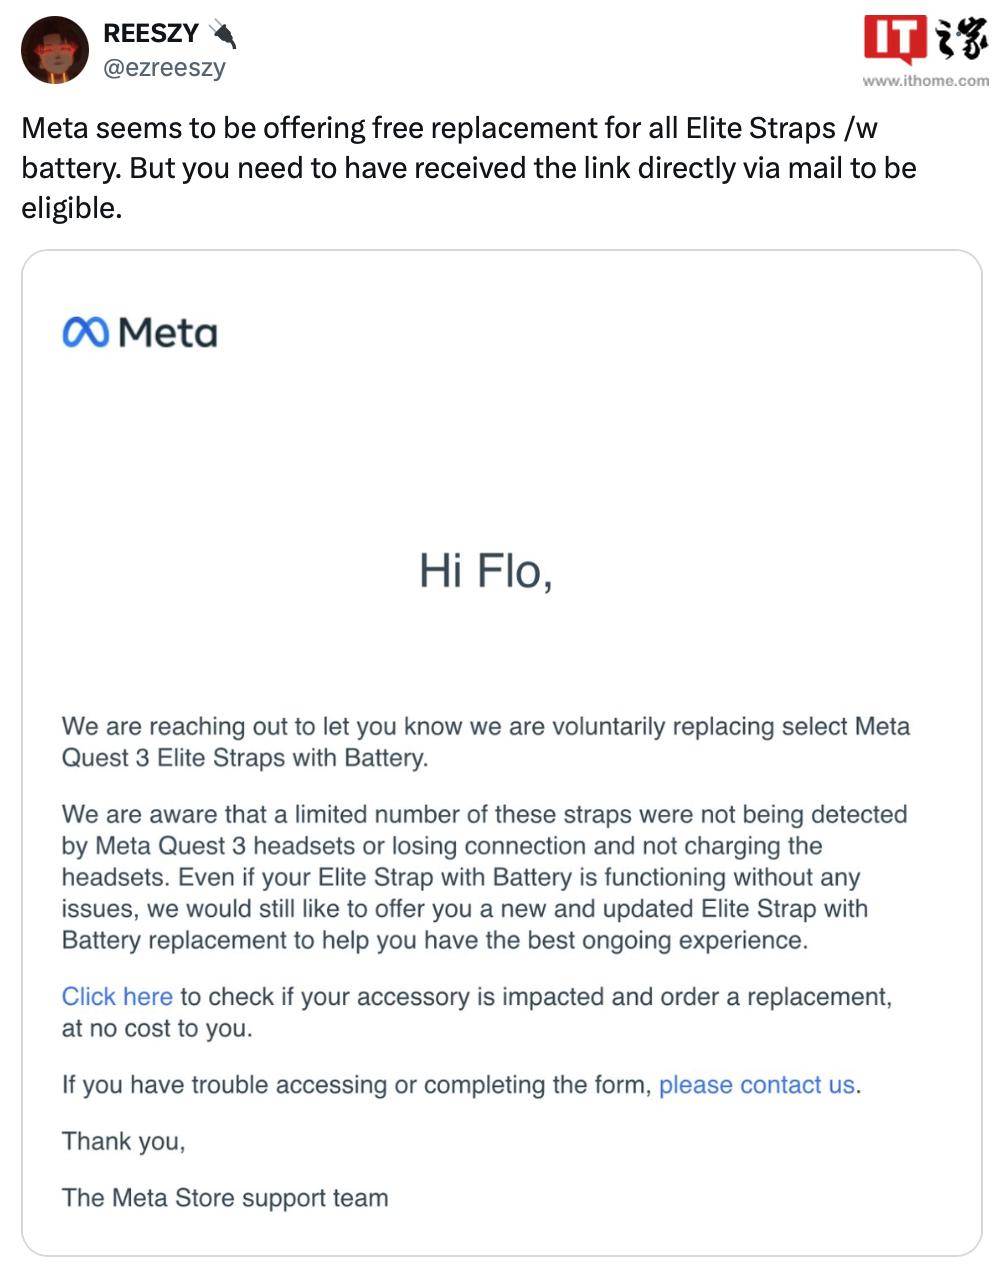Open the REESZY display name
The image size is (1004, 1274).
[x=151, y=34]
